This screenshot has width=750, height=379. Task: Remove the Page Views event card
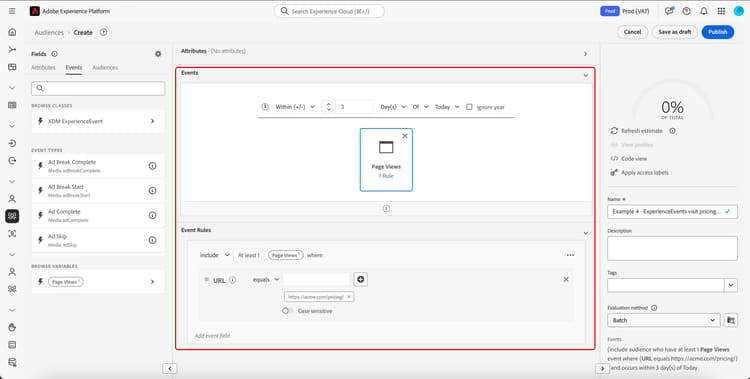pyautogui.click(x=405, y=136)
